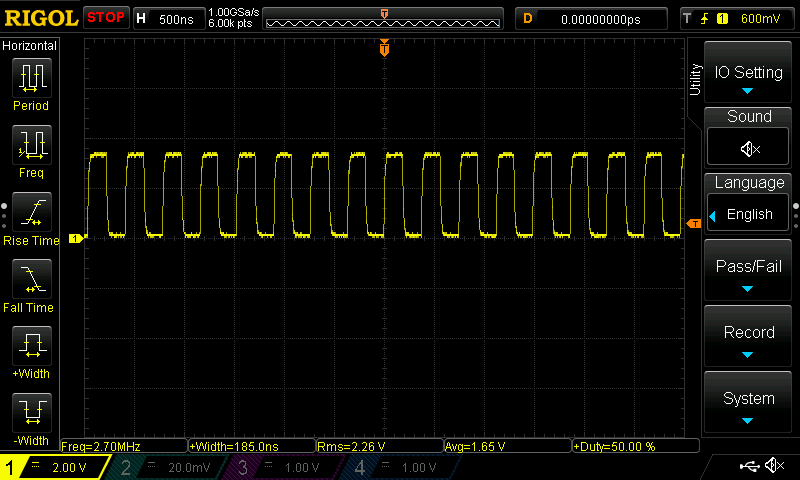Select channel 2 tab at 20.0mV
The height and width of the screenshot is (480, 800).
click(168, 467)
